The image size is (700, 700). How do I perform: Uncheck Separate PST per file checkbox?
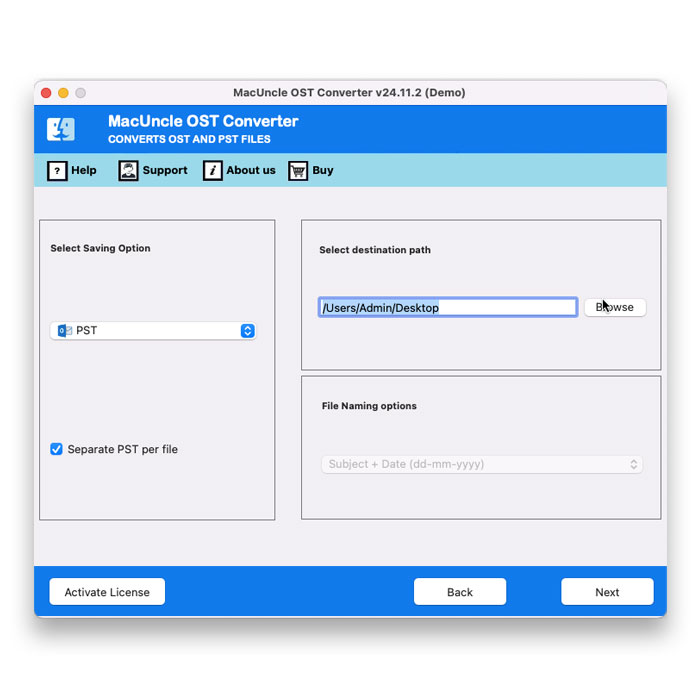(56, 449)
